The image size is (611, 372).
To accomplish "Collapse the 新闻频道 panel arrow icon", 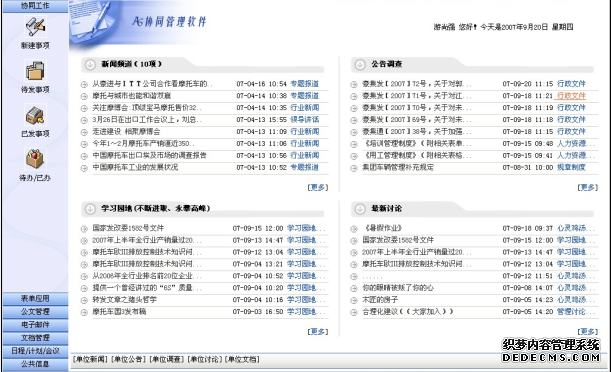I will (x=90, y=64).
